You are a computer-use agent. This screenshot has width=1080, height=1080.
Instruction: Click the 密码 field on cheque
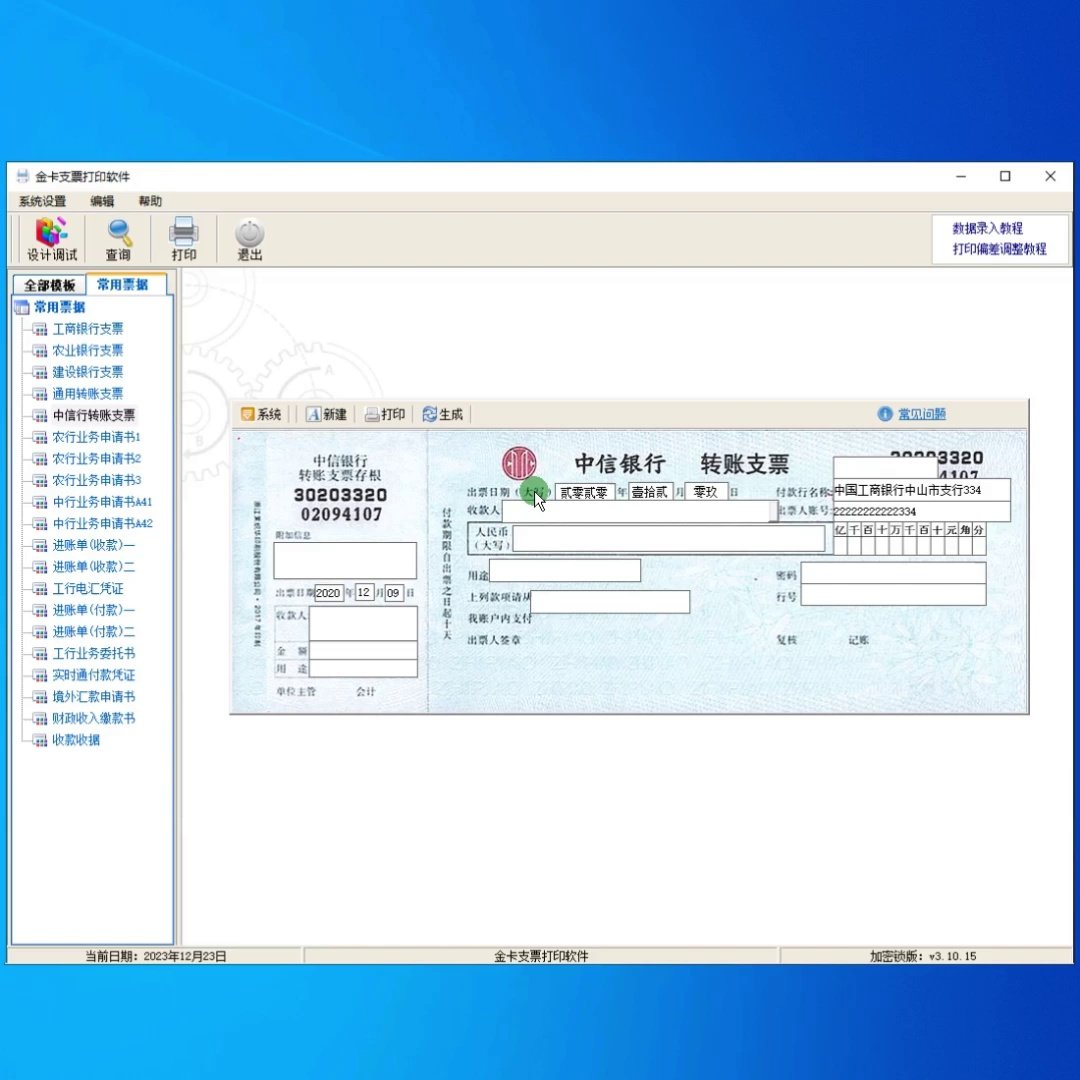893,573
